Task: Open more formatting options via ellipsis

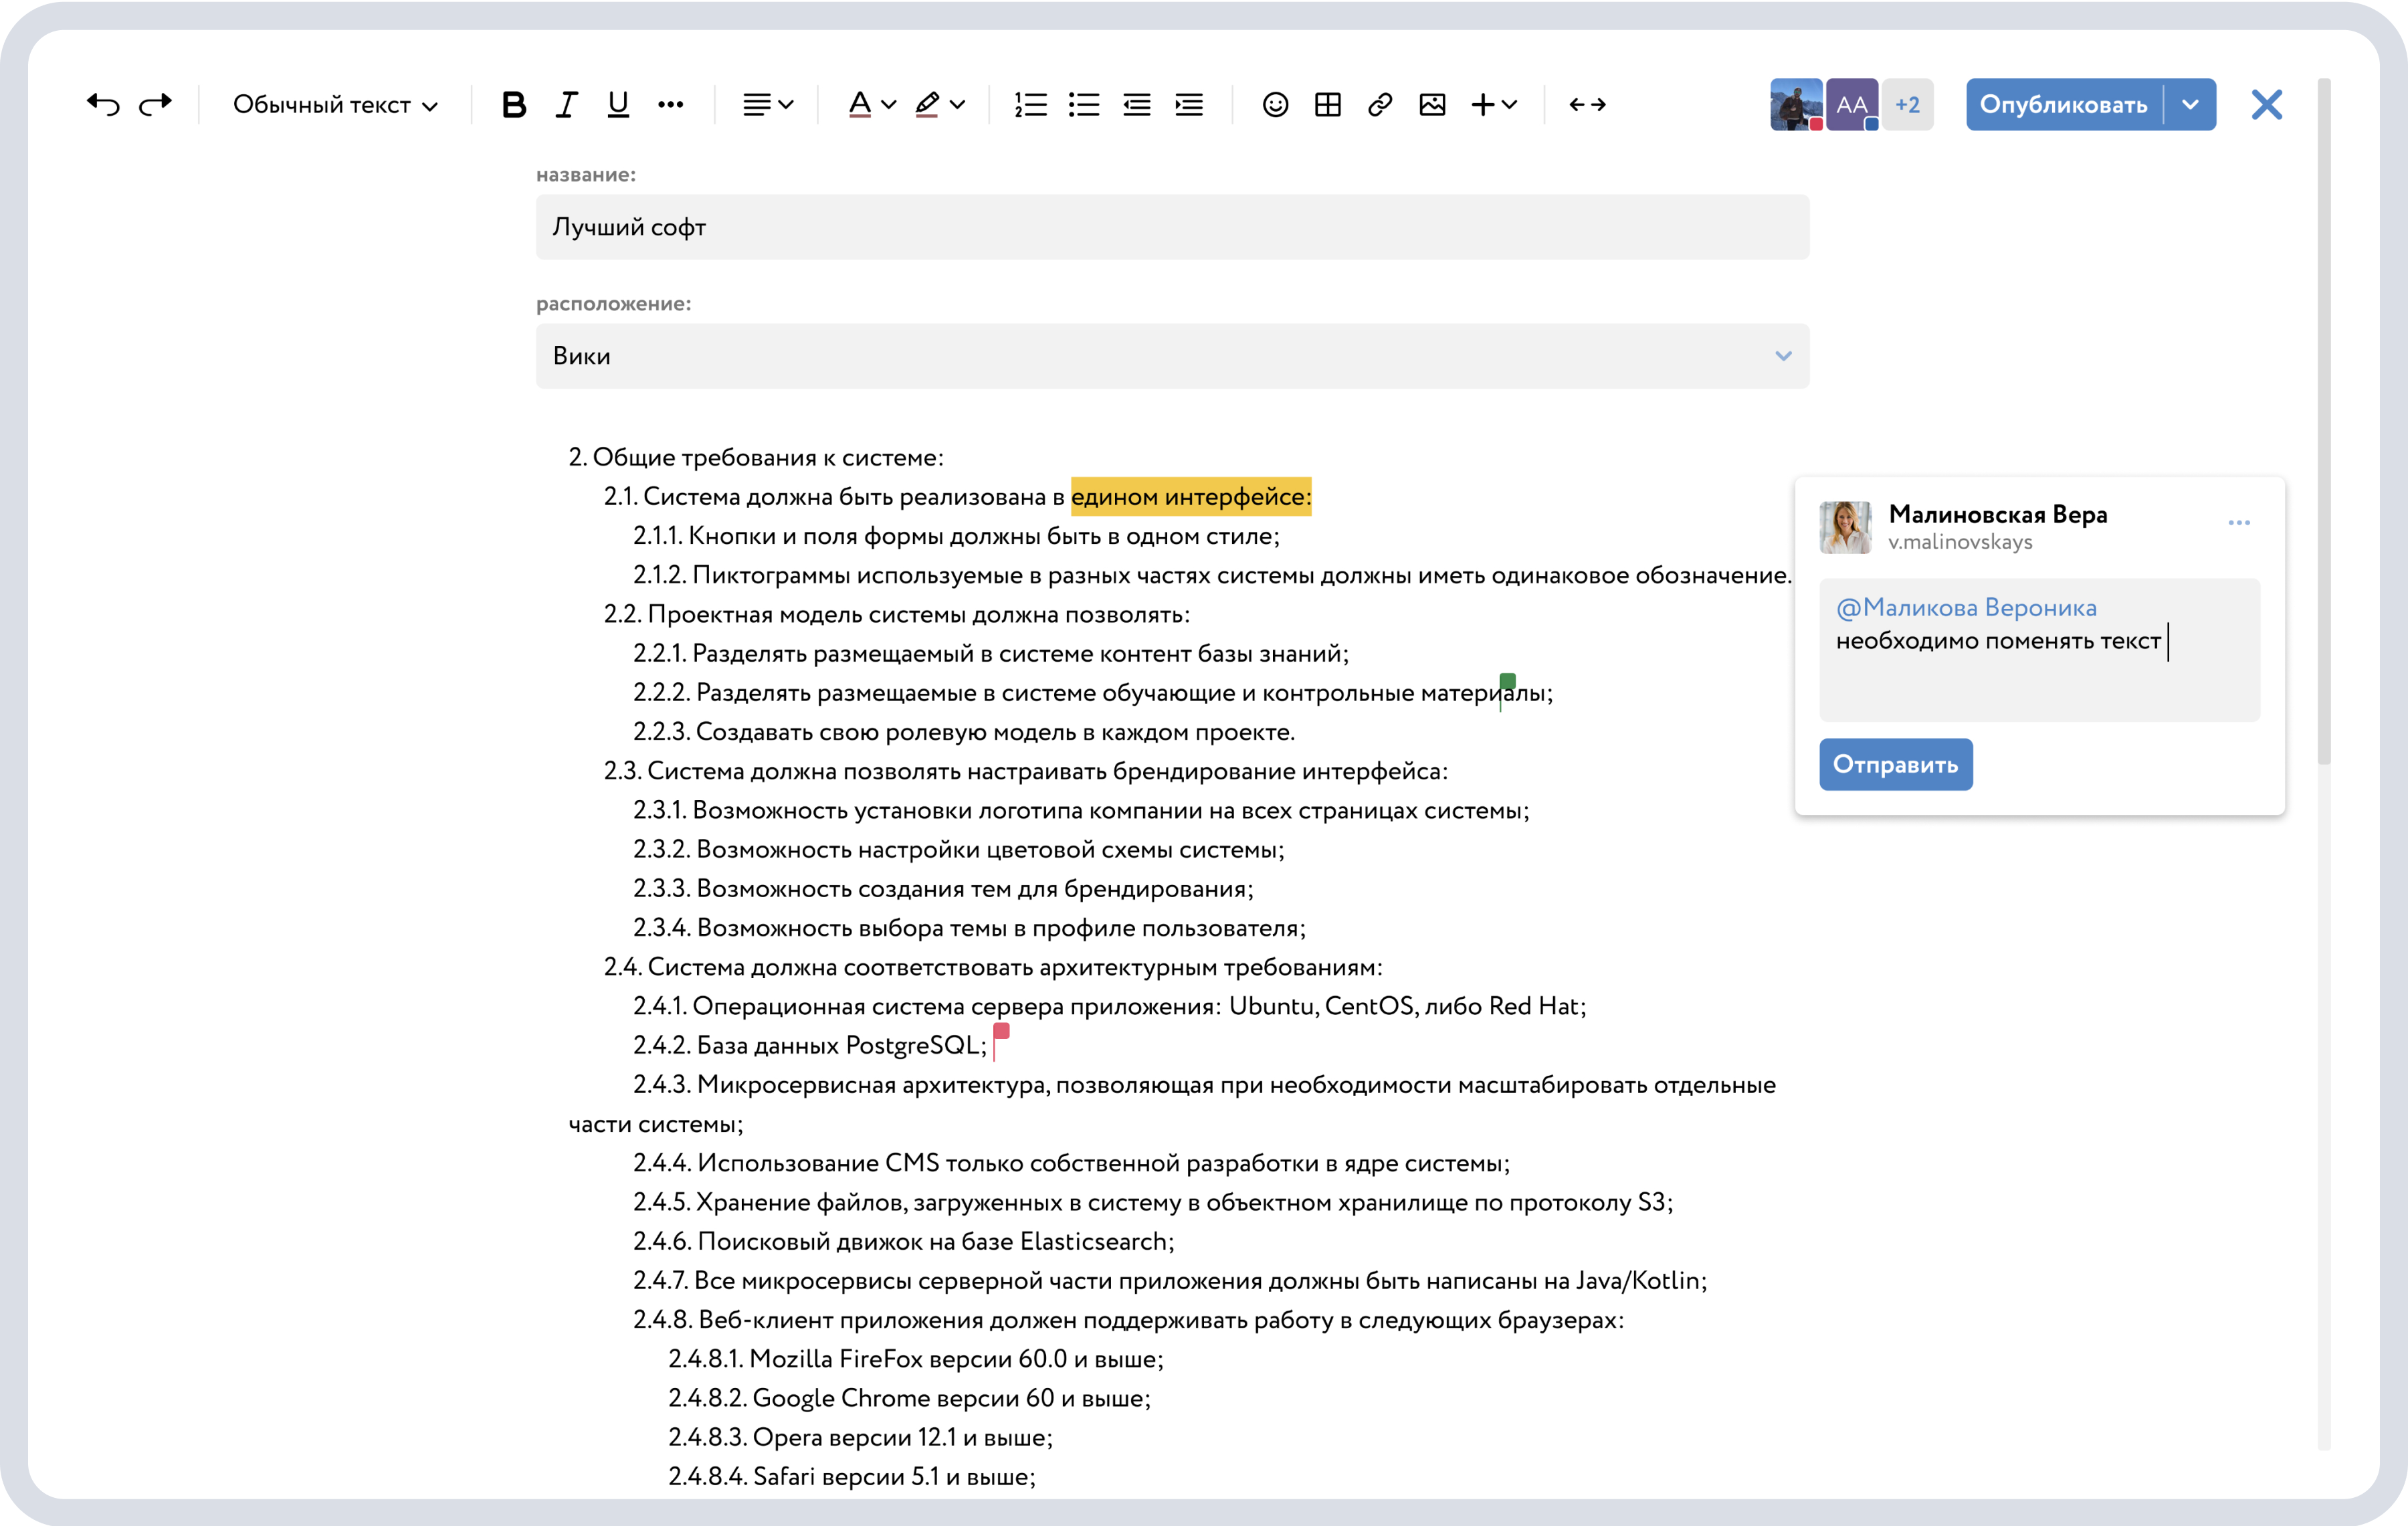Action: click(670, 104)
